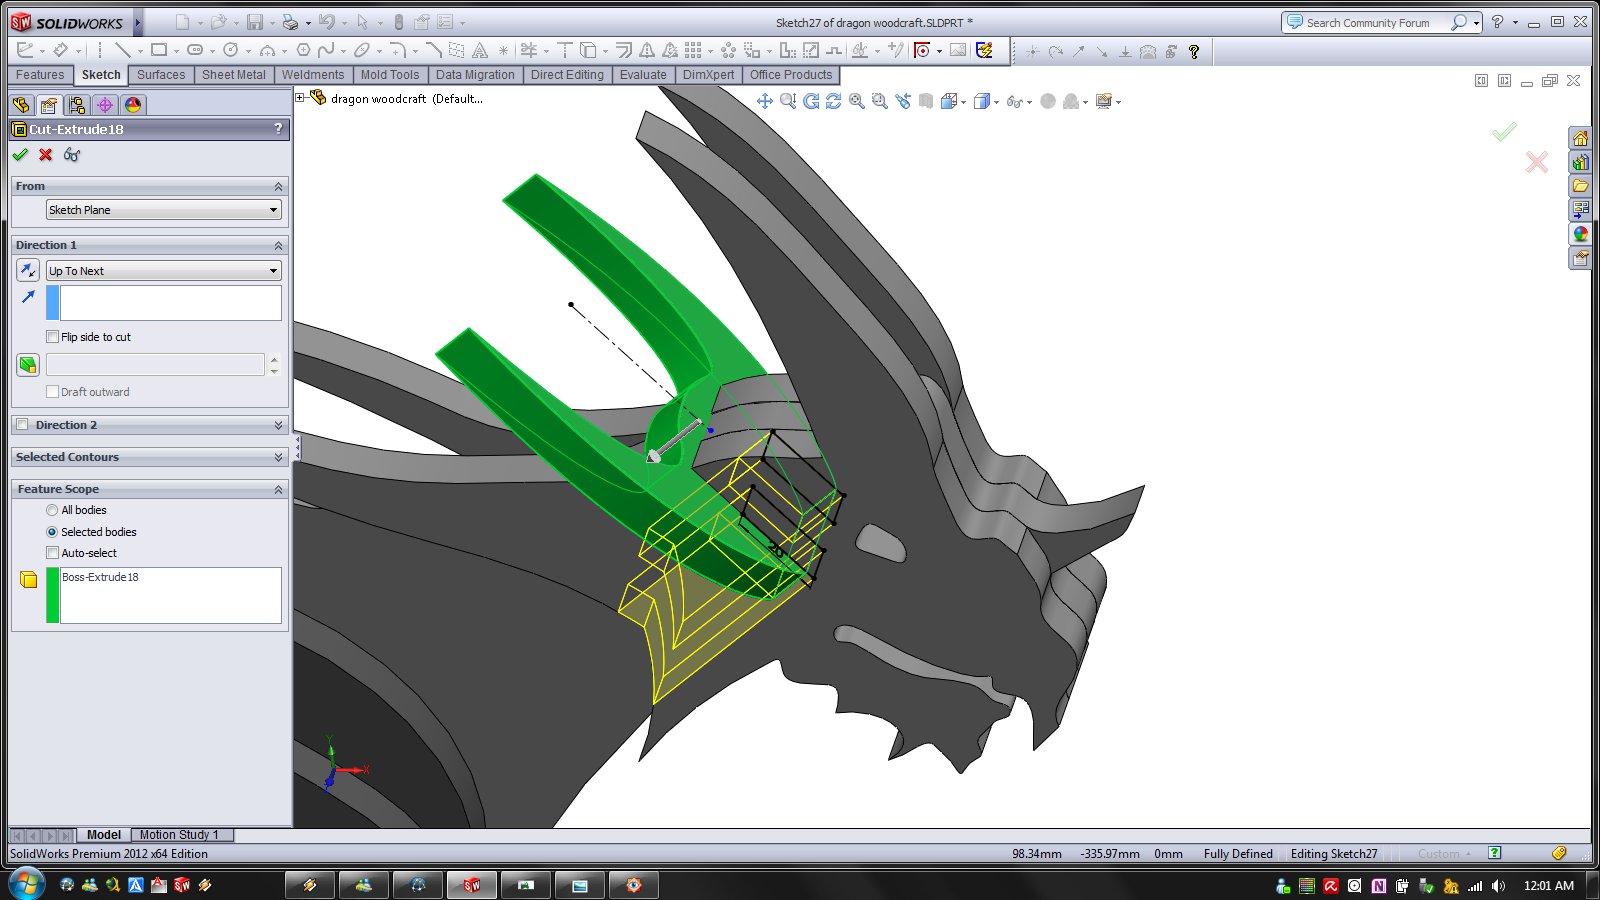Select the All bodies radio button

pos(52,510)
